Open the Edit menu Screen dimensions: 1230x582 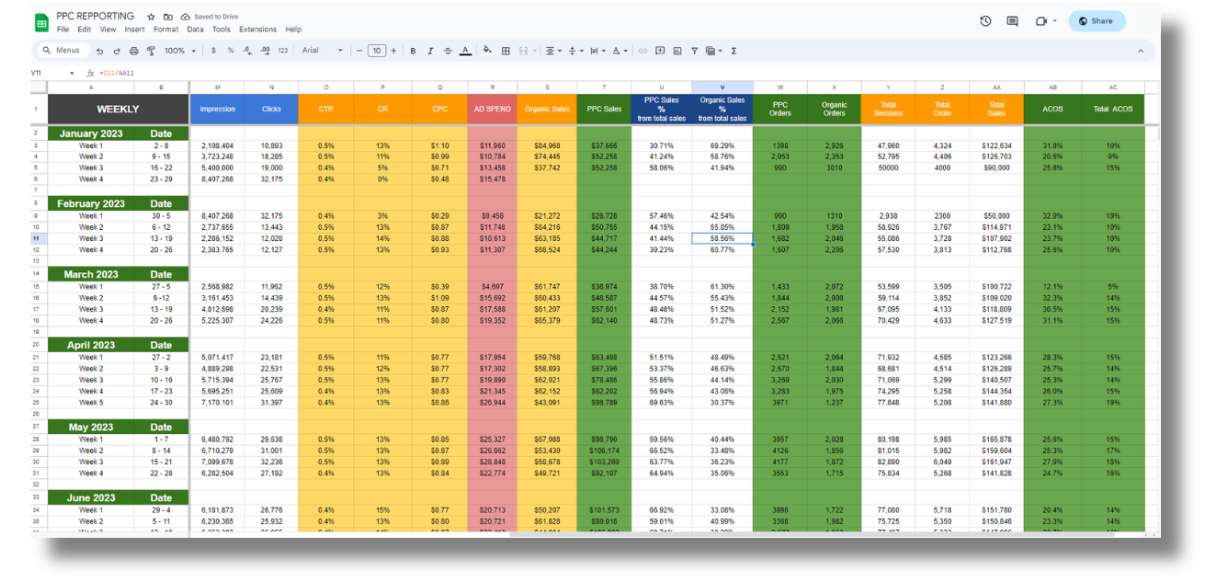click(x=84, y=30)
